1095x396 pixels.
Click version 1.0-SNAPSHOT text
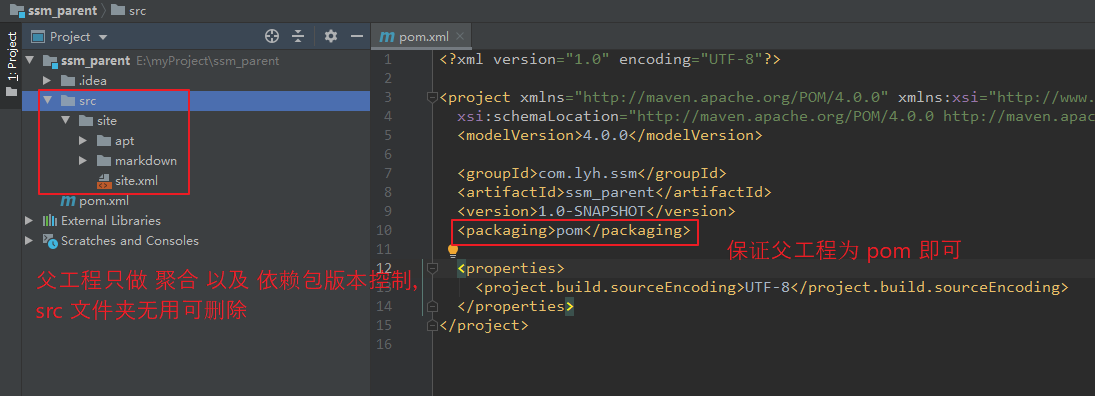pos(596,211)
